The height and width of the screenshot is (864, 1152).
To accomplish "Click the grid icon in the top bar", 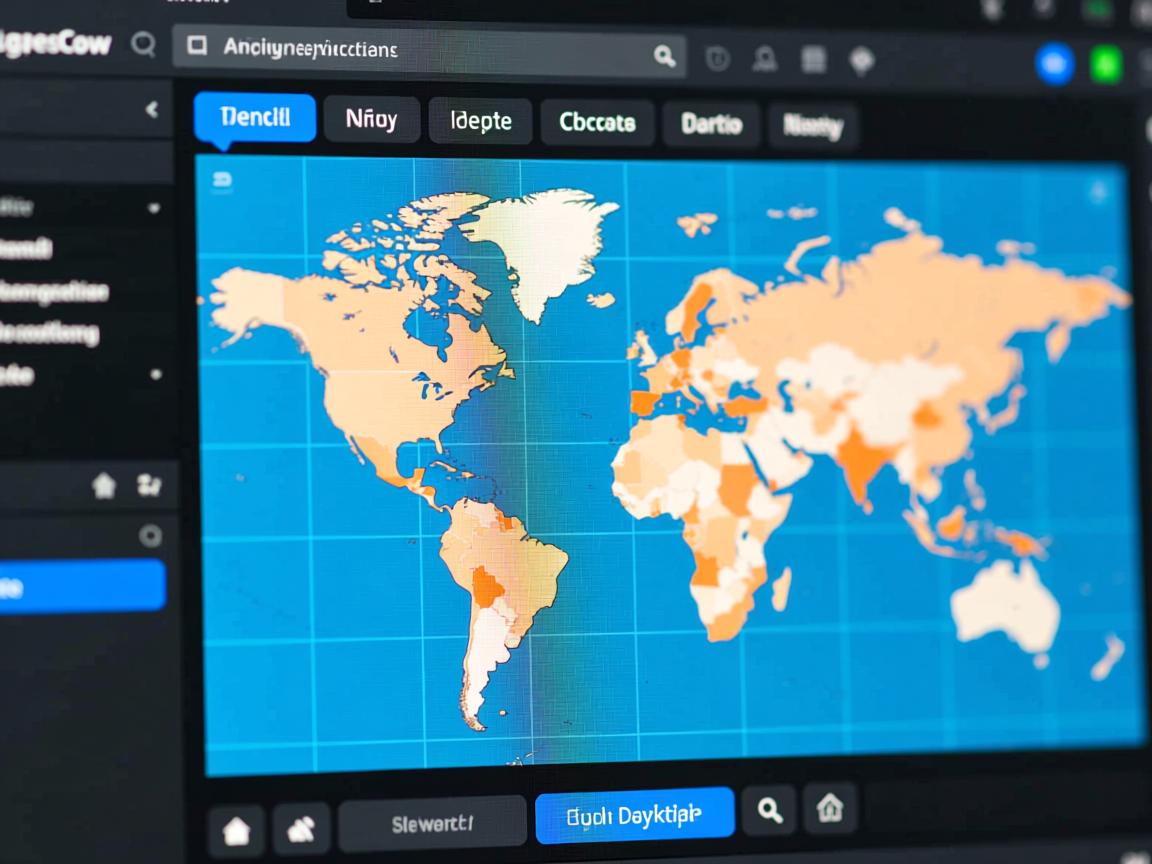I will click(x=814, y=60).
